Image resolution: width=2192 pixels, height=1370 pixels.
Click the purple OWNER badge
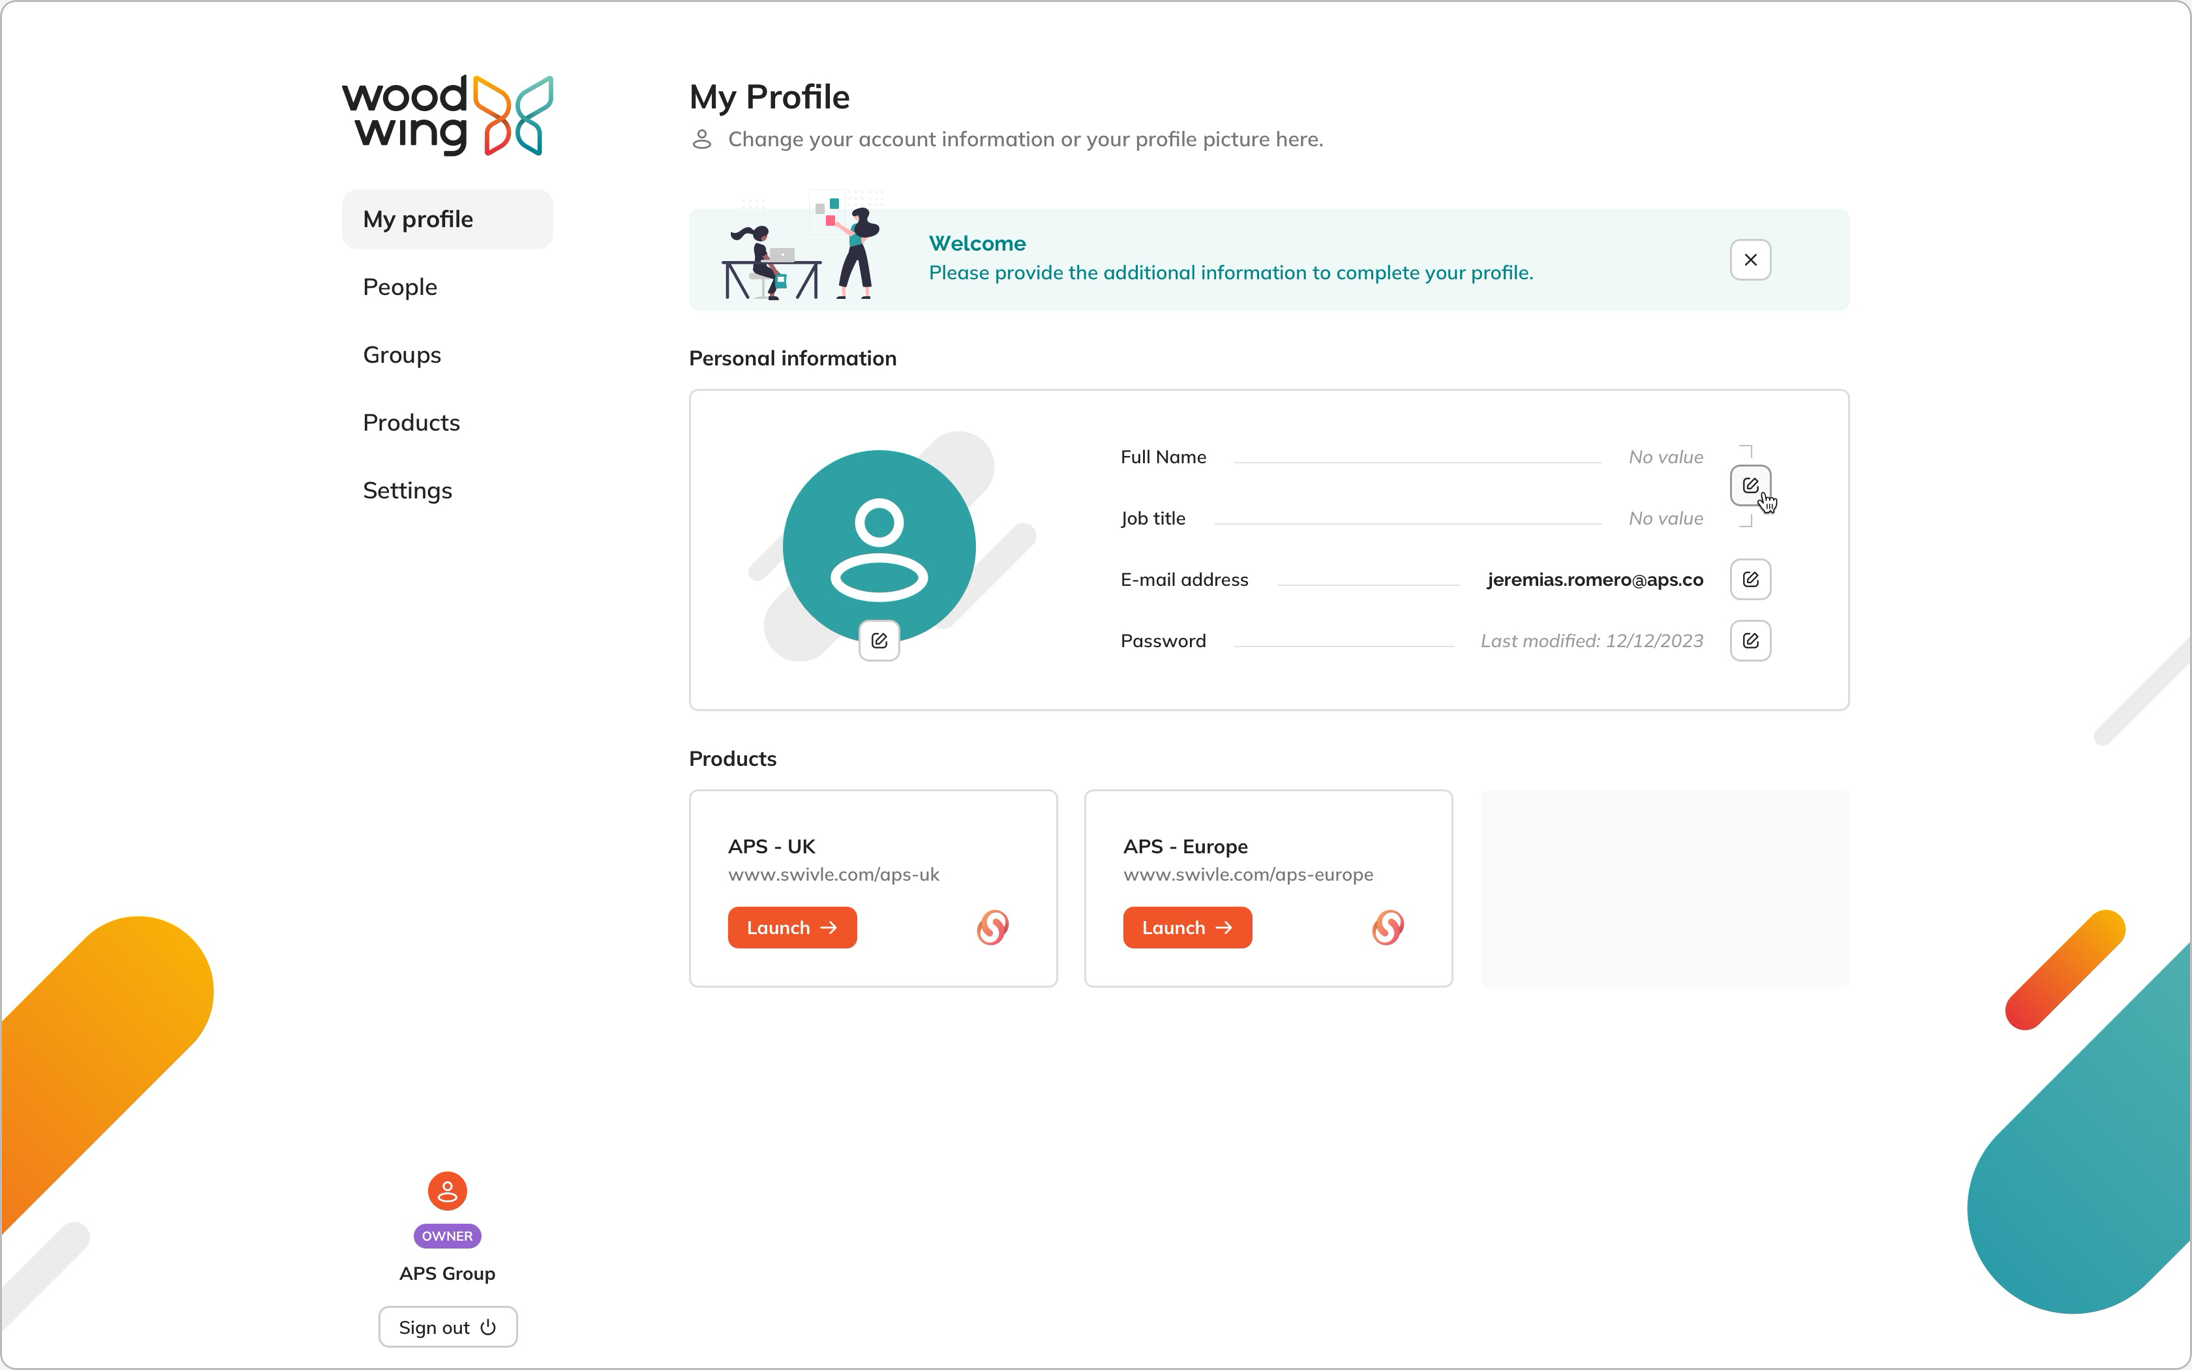[x=447, y=1236]
